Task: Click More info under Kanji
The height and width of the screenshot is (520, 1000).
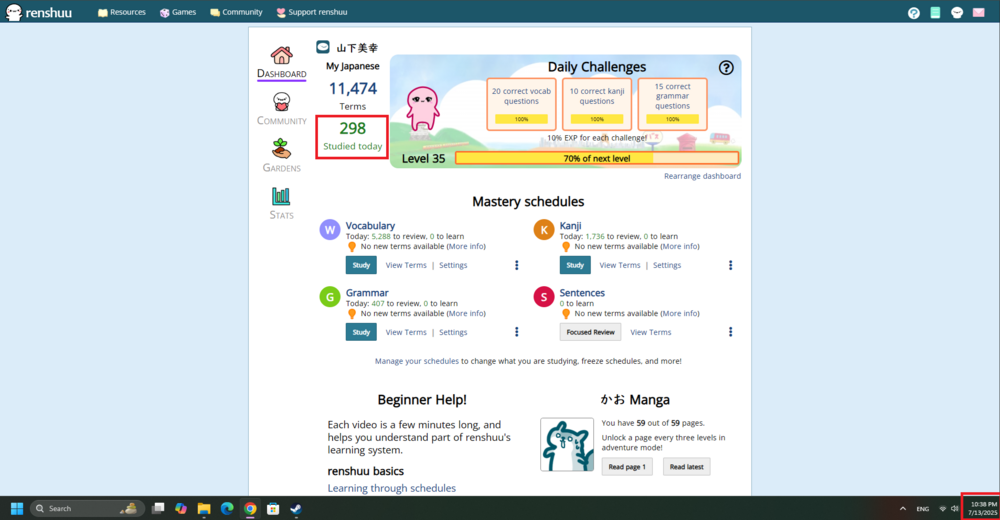Action: point(680,246)
